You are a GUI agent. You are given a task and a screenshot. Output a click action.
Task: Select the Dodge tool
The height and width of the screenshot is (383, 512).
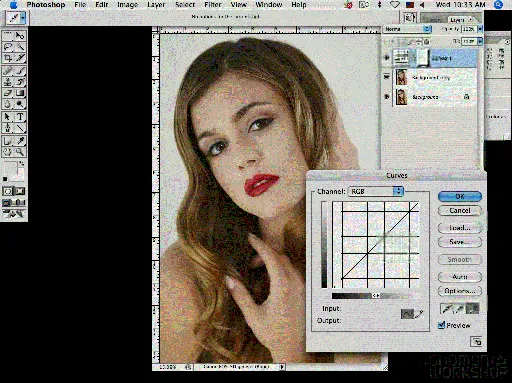20,104
